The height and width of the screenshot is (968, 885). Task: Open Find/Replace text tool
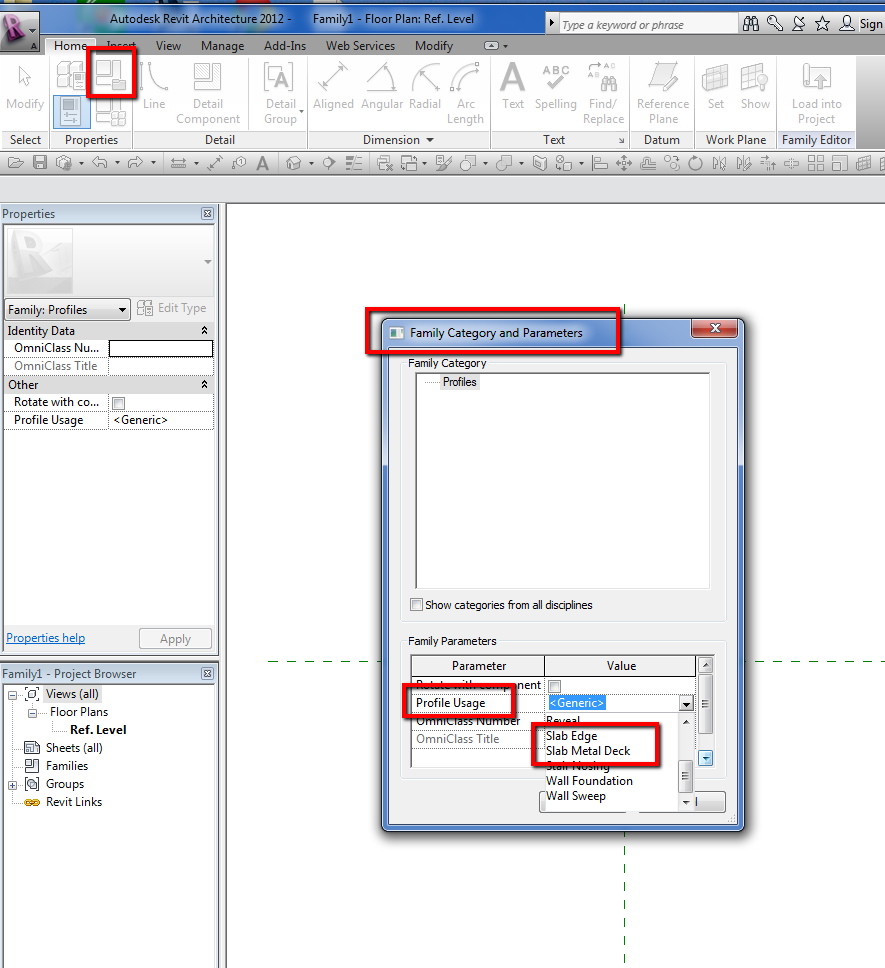(x=603, y=94)
